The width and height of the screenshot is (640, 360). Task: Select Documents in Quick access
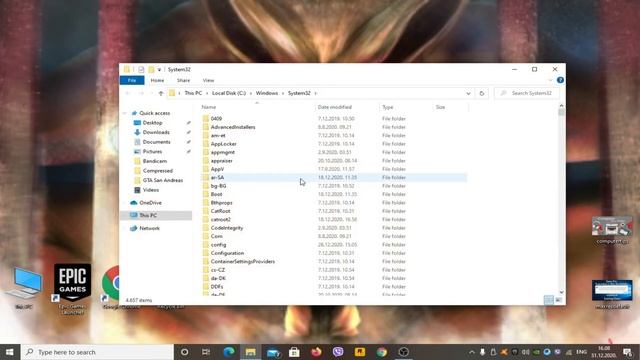click(156, 142)
